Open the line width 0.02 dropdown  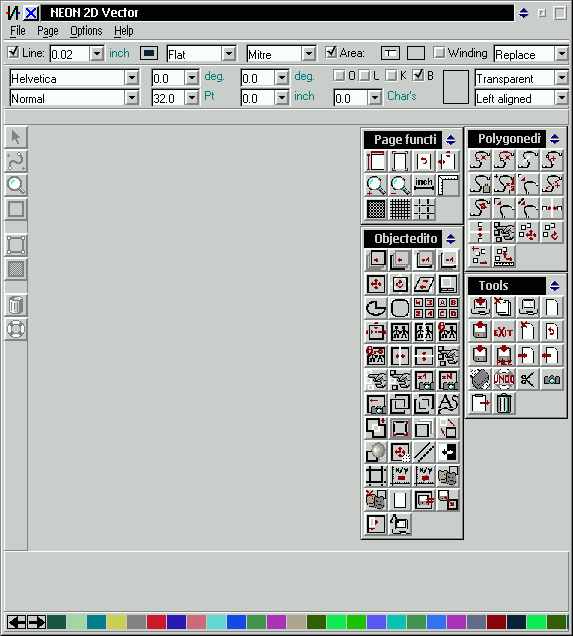97,54
